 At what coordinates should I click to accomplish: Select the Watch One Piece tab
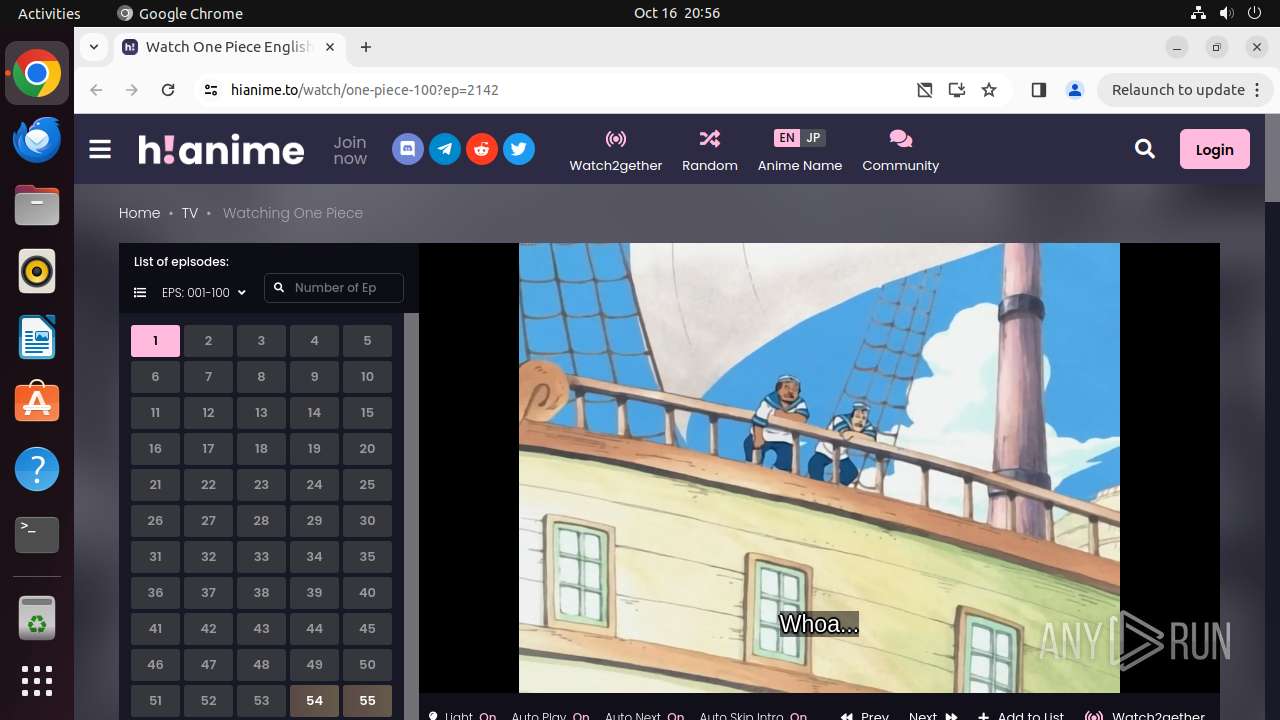click(x=230, y=47)
